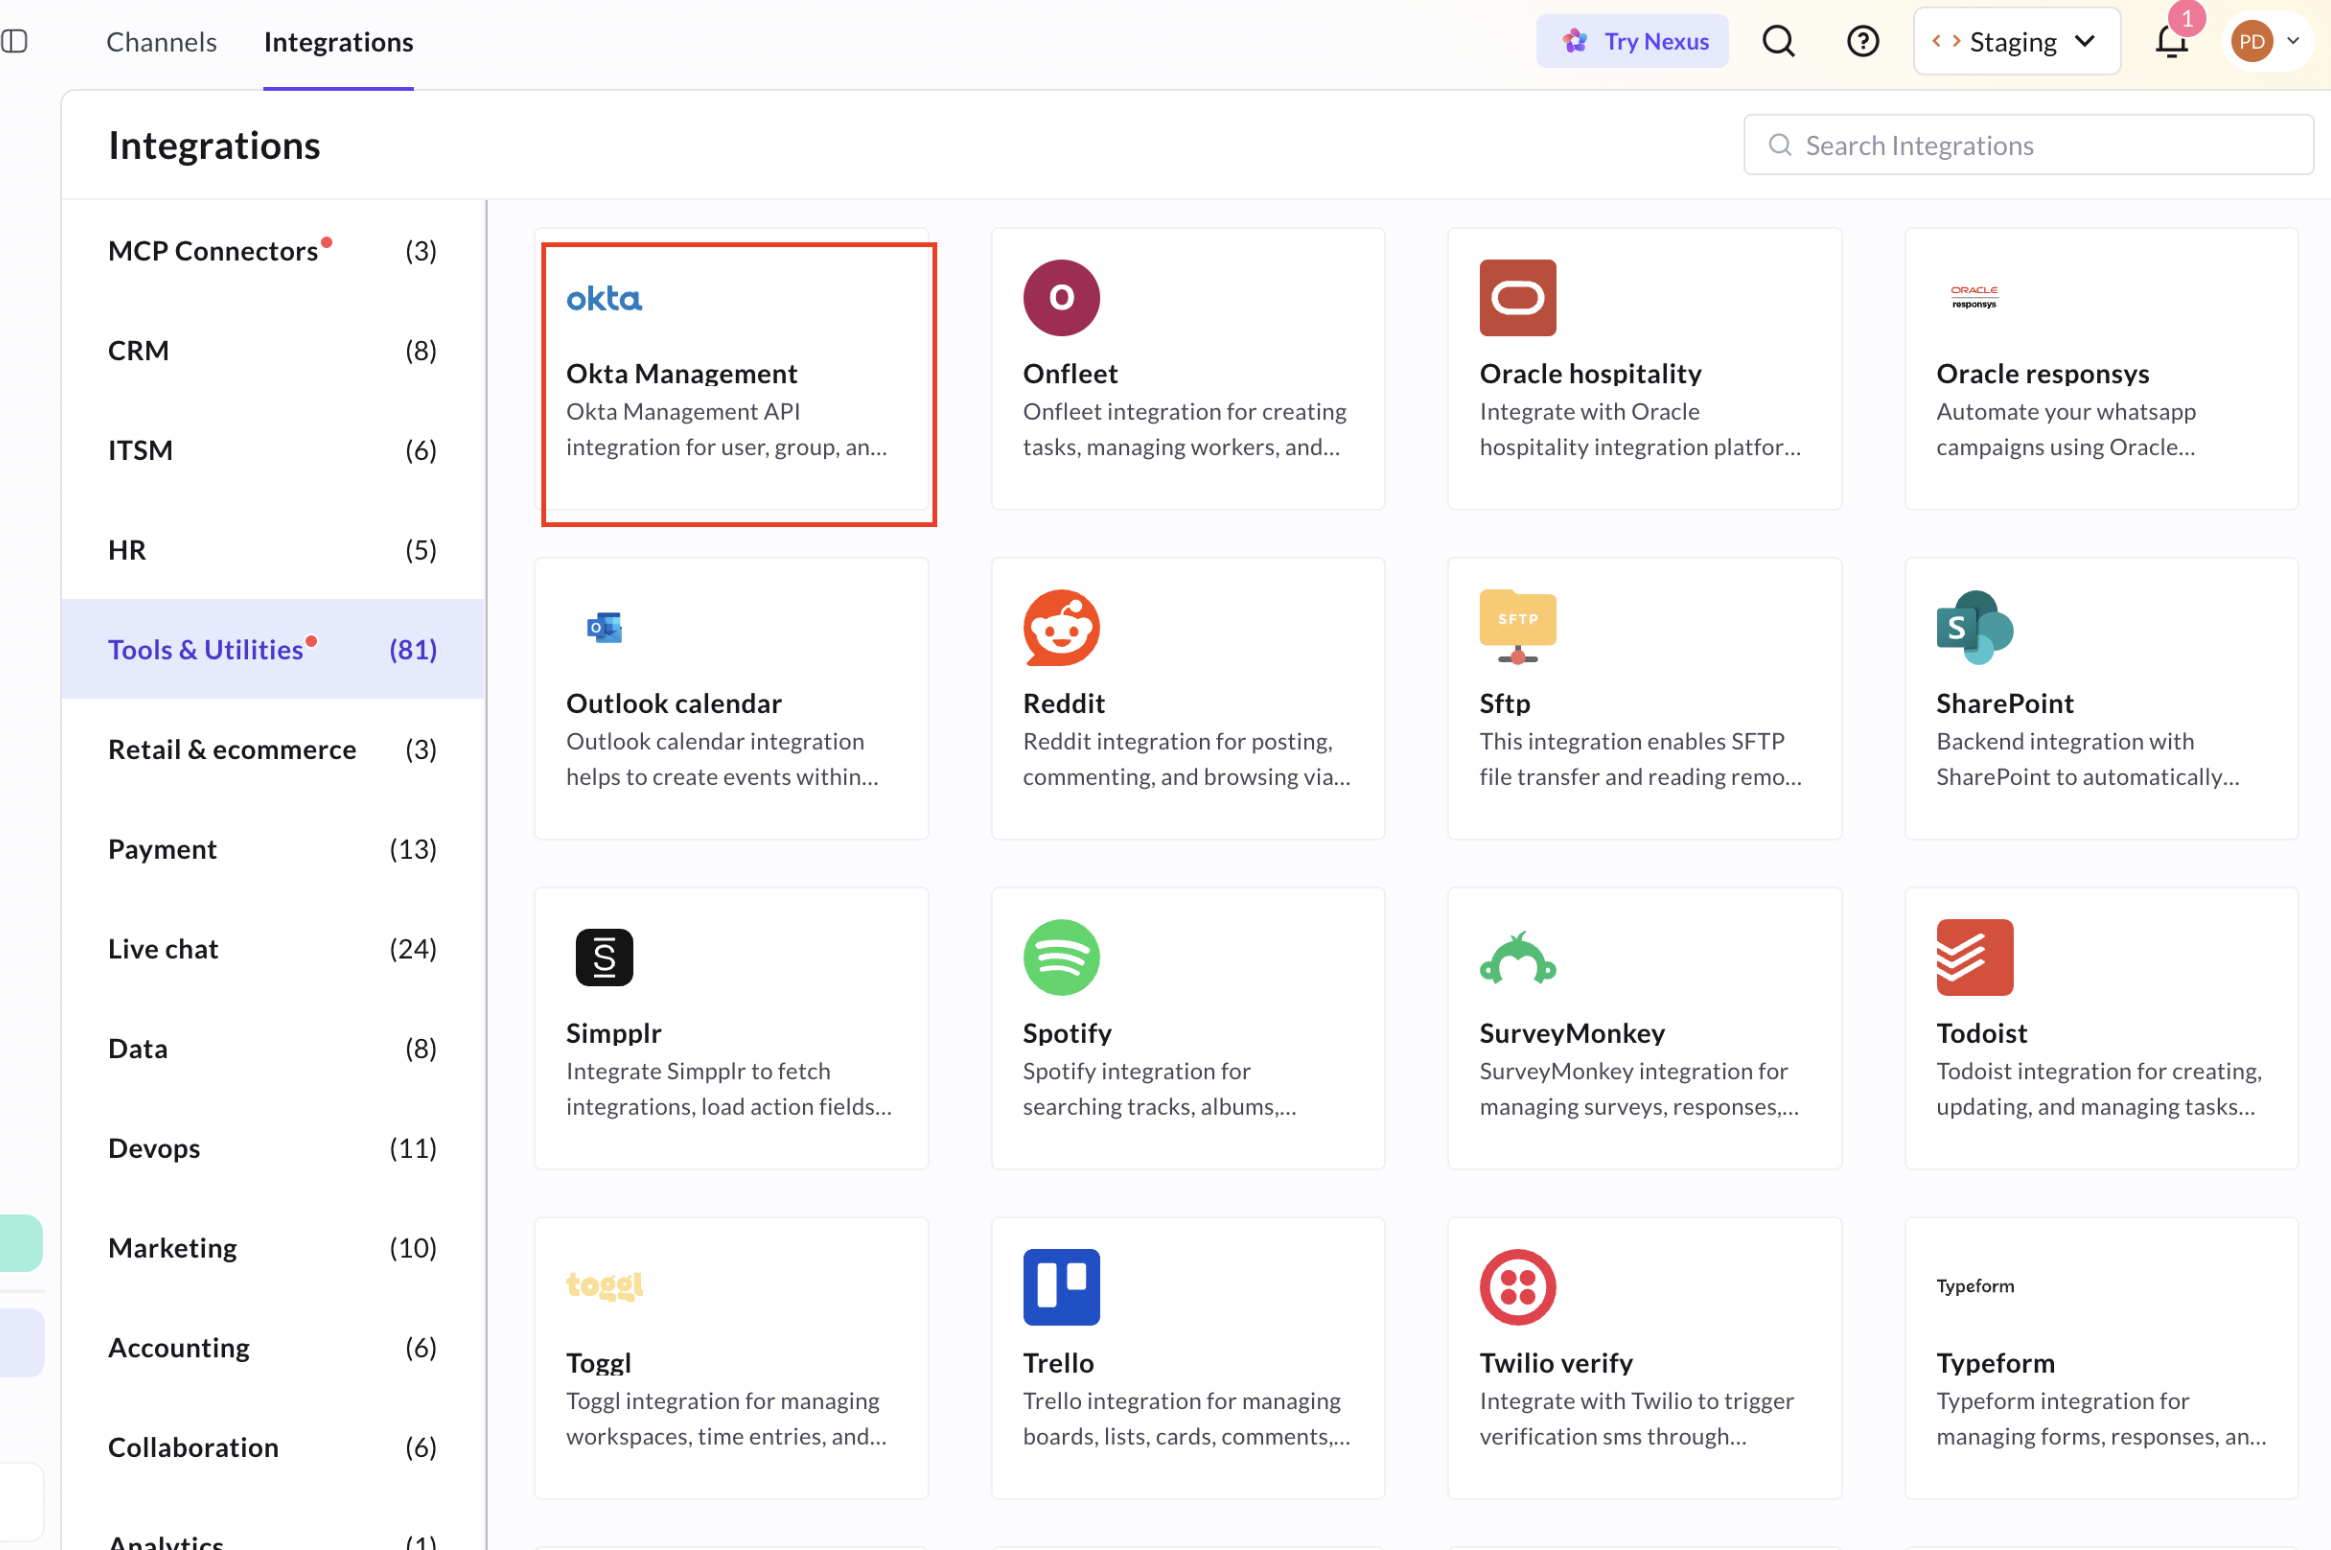The height and width of the screenshot is (1550, 2331).
Task: Open the Oracle responsys title
Action: [x=2042, y=373]
